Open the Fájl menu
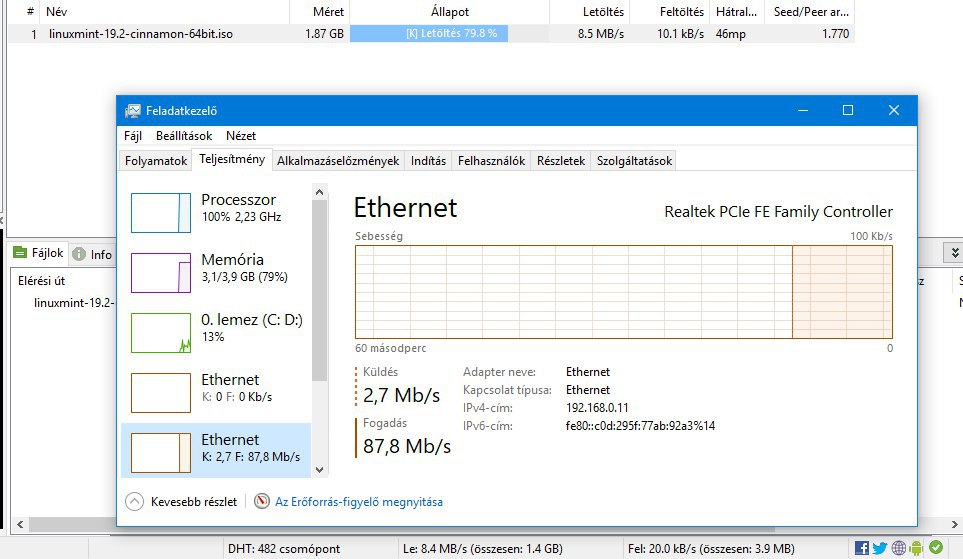 coord(133,136)
